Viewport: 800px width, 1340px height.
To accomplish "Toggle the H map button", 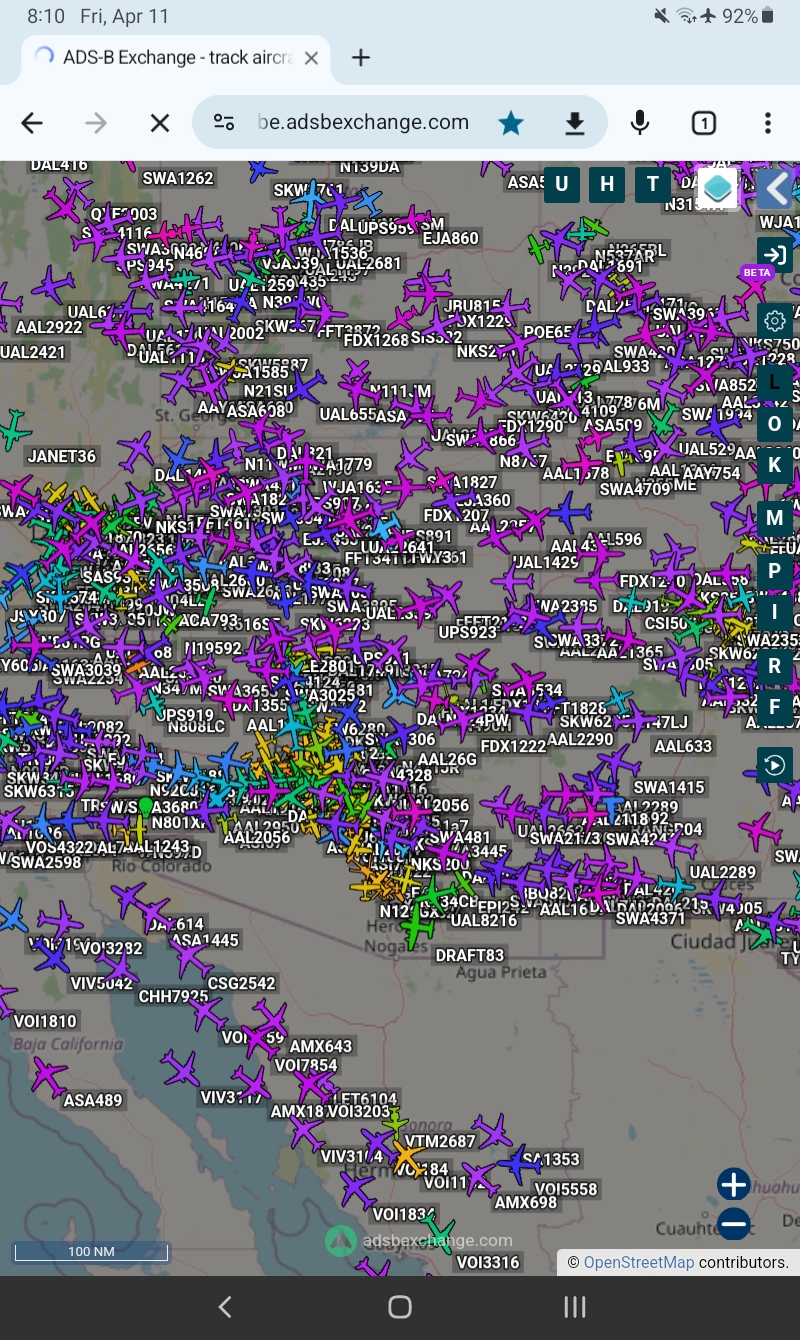I will [607, 184].
